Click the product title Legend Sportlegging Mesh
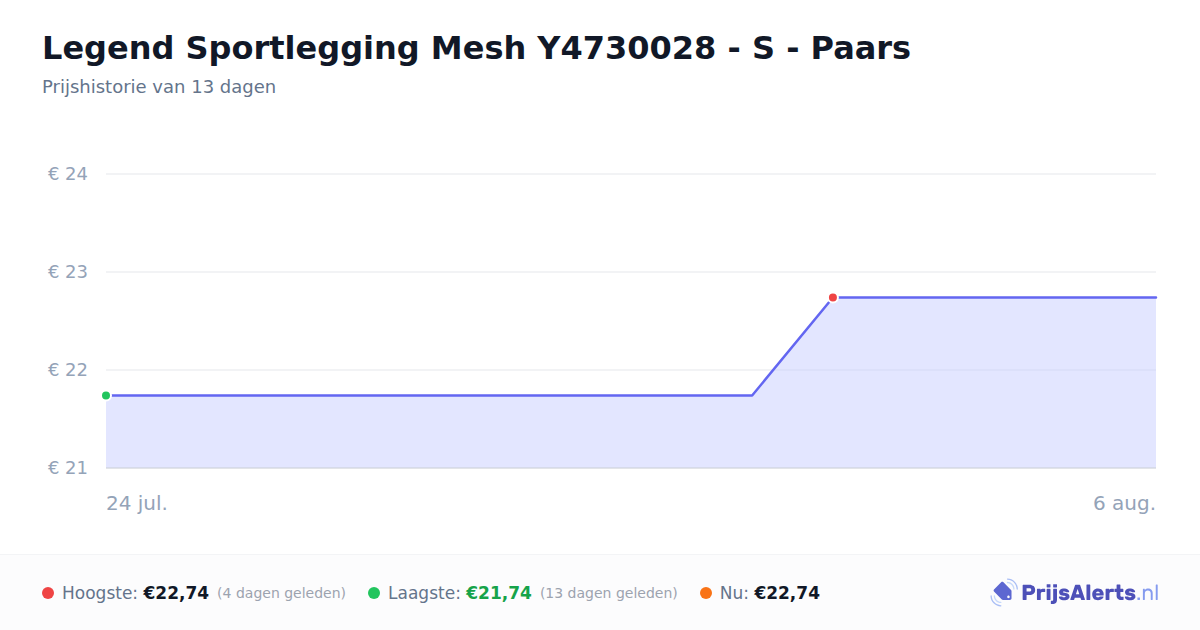This screenshot has width=1200, height=630. (x=476, y=48)
